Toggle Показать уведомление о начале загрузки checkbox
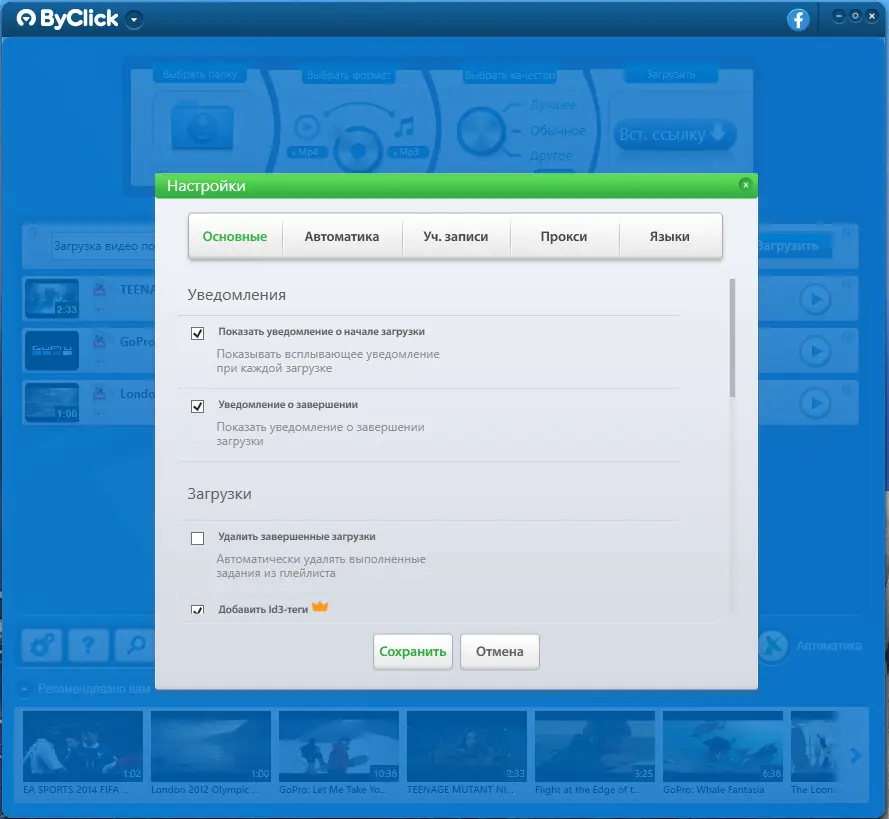The height and width of the screenshot is (819, 889). click(197, 333)
